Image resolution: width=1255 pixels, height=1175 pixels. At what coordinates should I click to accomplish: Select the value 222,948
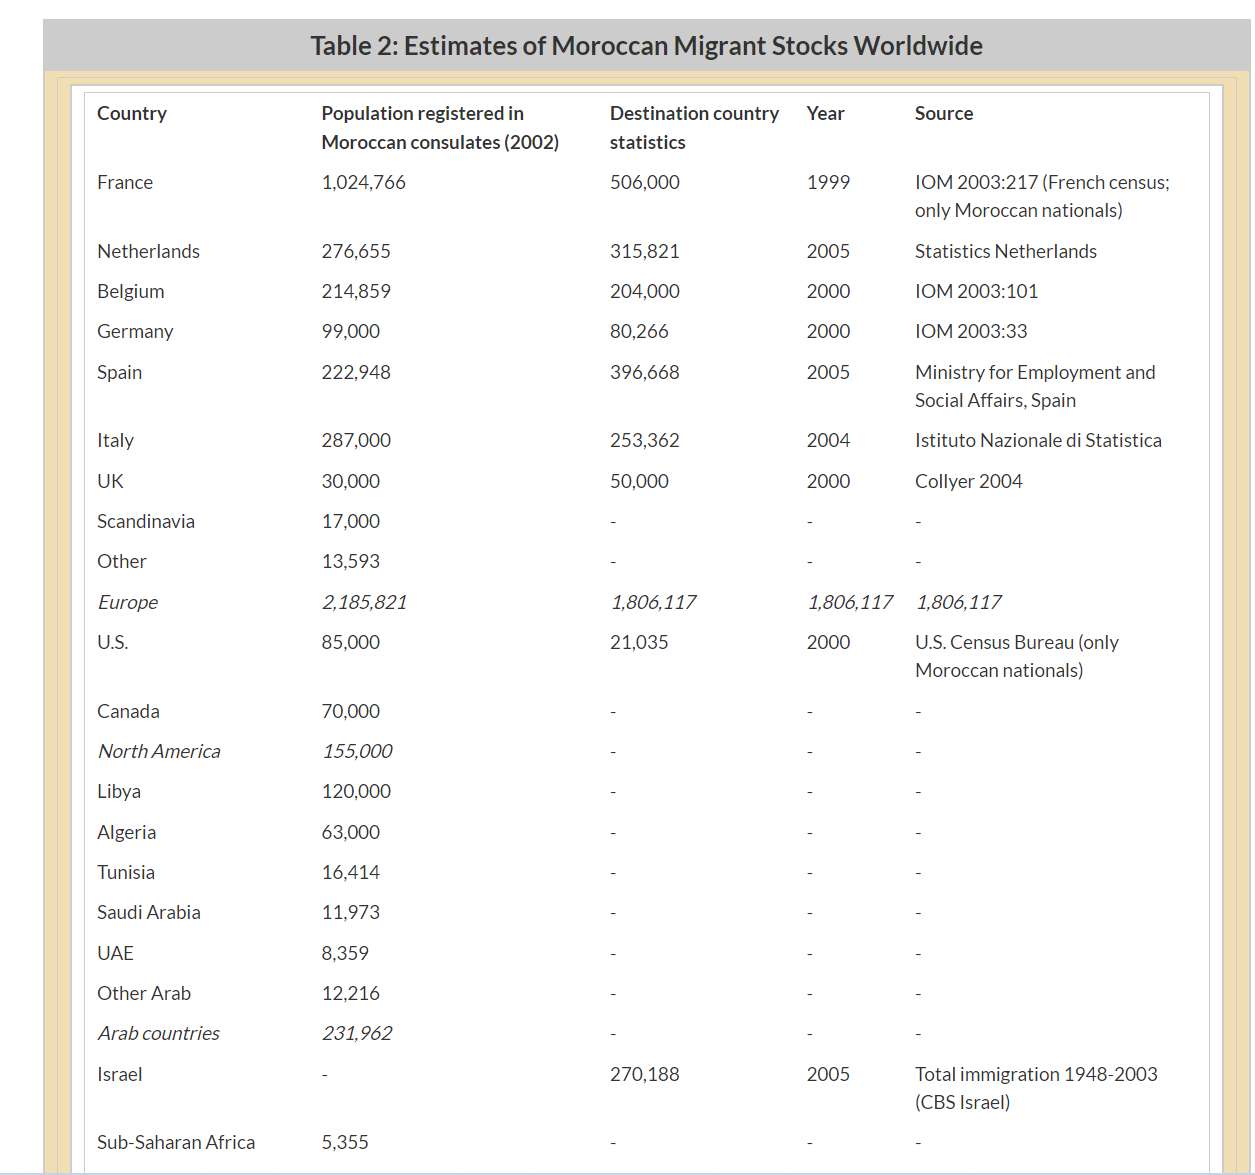(x=356, y=372)
